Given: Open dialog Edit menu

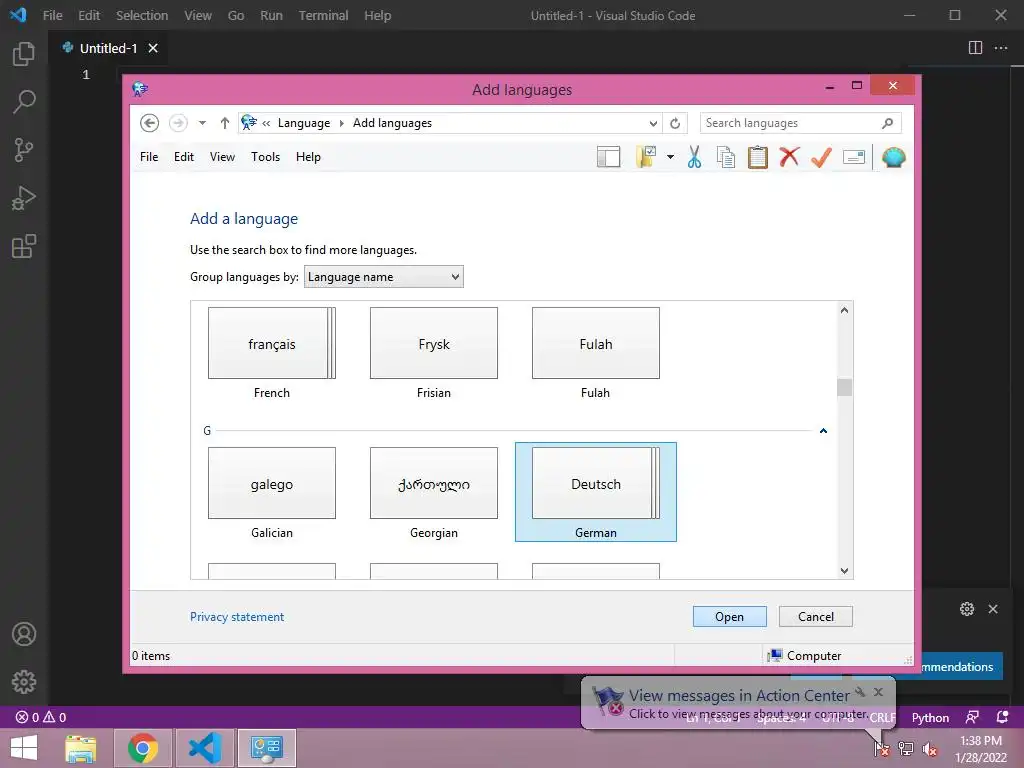Looking at the screenshot, I should click(x=184, y=157).
